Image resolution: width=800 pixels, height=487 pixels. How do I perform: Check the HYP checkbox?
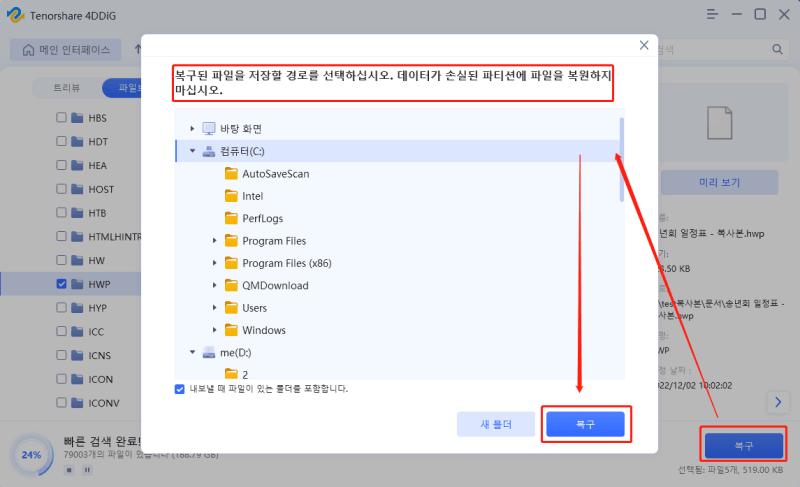[x=61, y=307]
